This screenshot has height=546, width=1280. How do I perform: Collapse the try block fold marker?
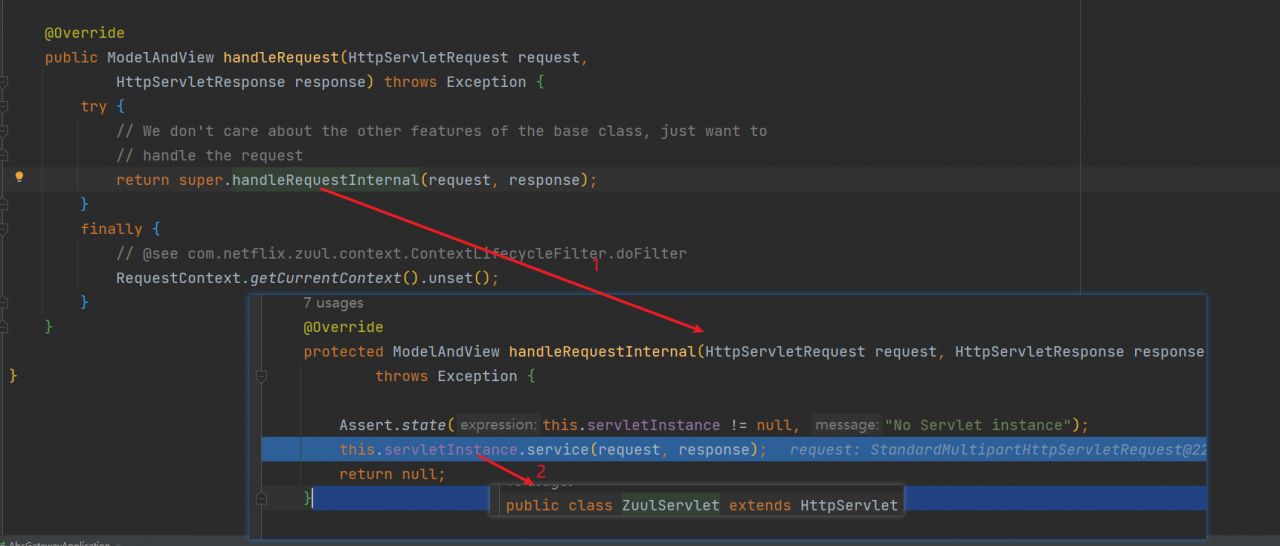click(5, 106)
